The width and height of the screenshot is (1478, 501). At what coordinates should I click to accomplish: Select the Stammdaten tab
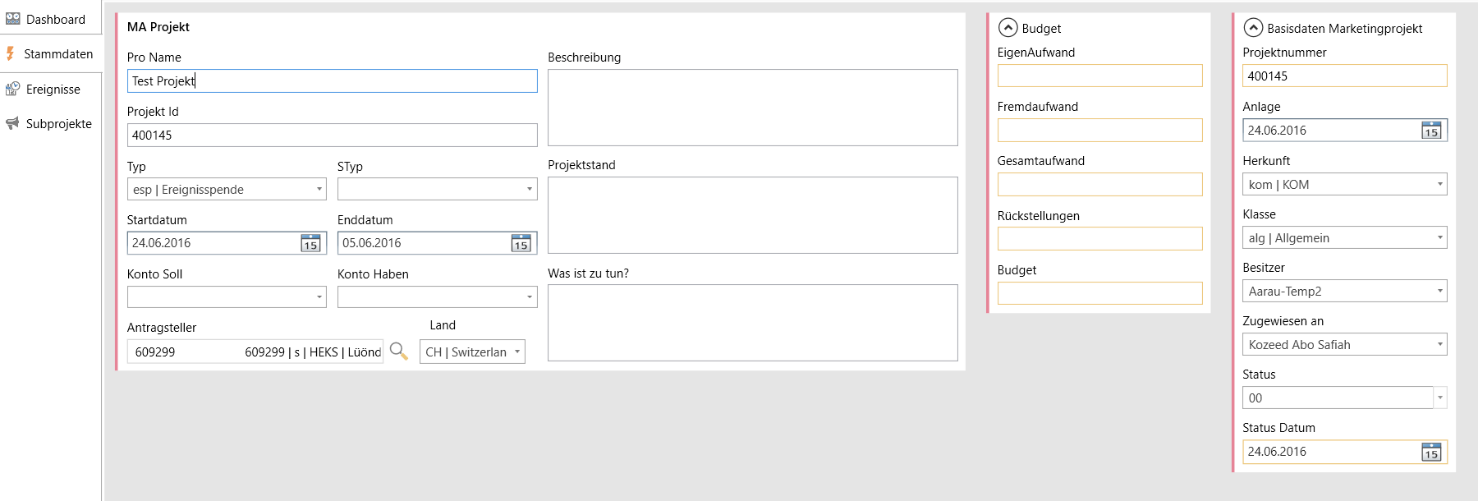click(50, 54)
